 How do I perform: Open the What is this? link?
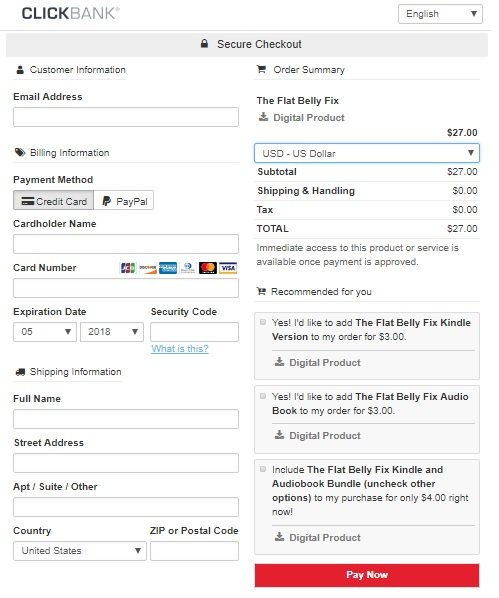[180, 349]
